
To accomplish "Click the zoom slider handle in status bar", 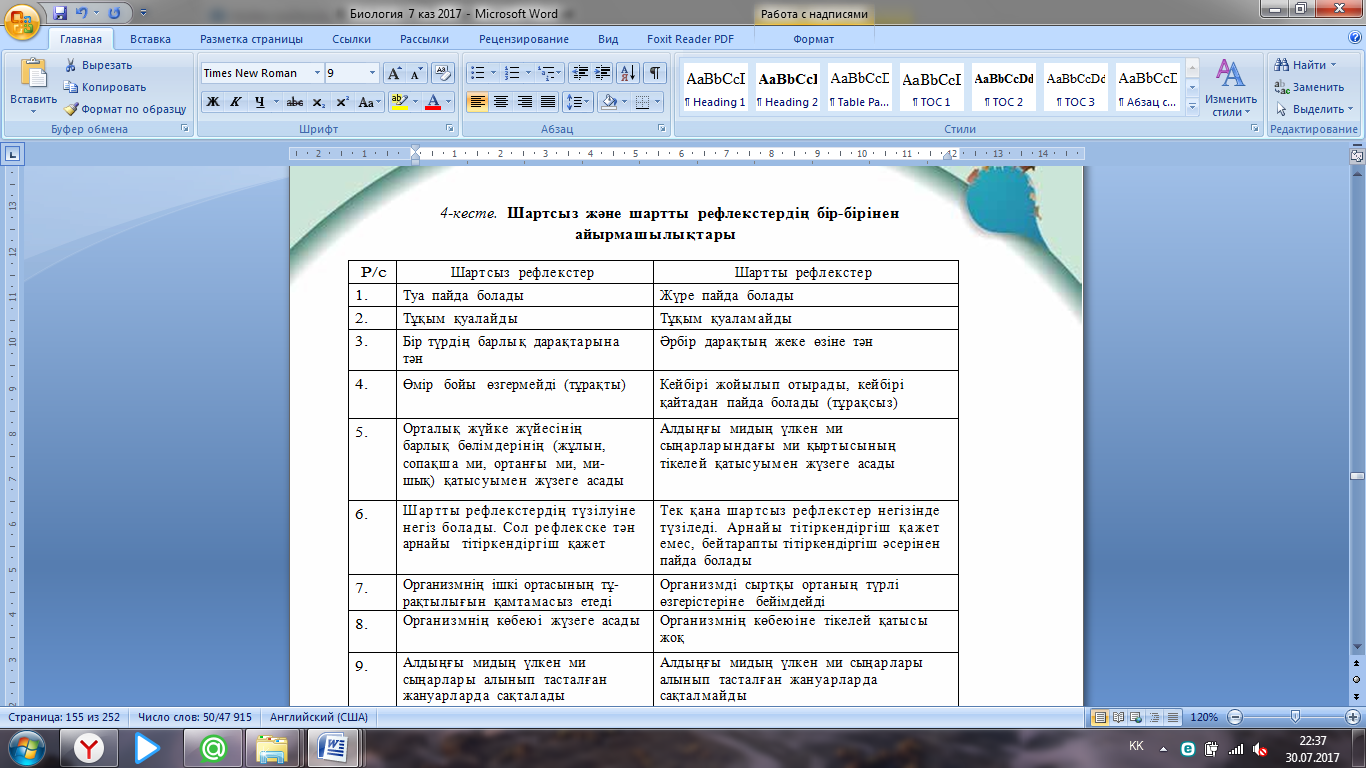I will pos(1295,717).
